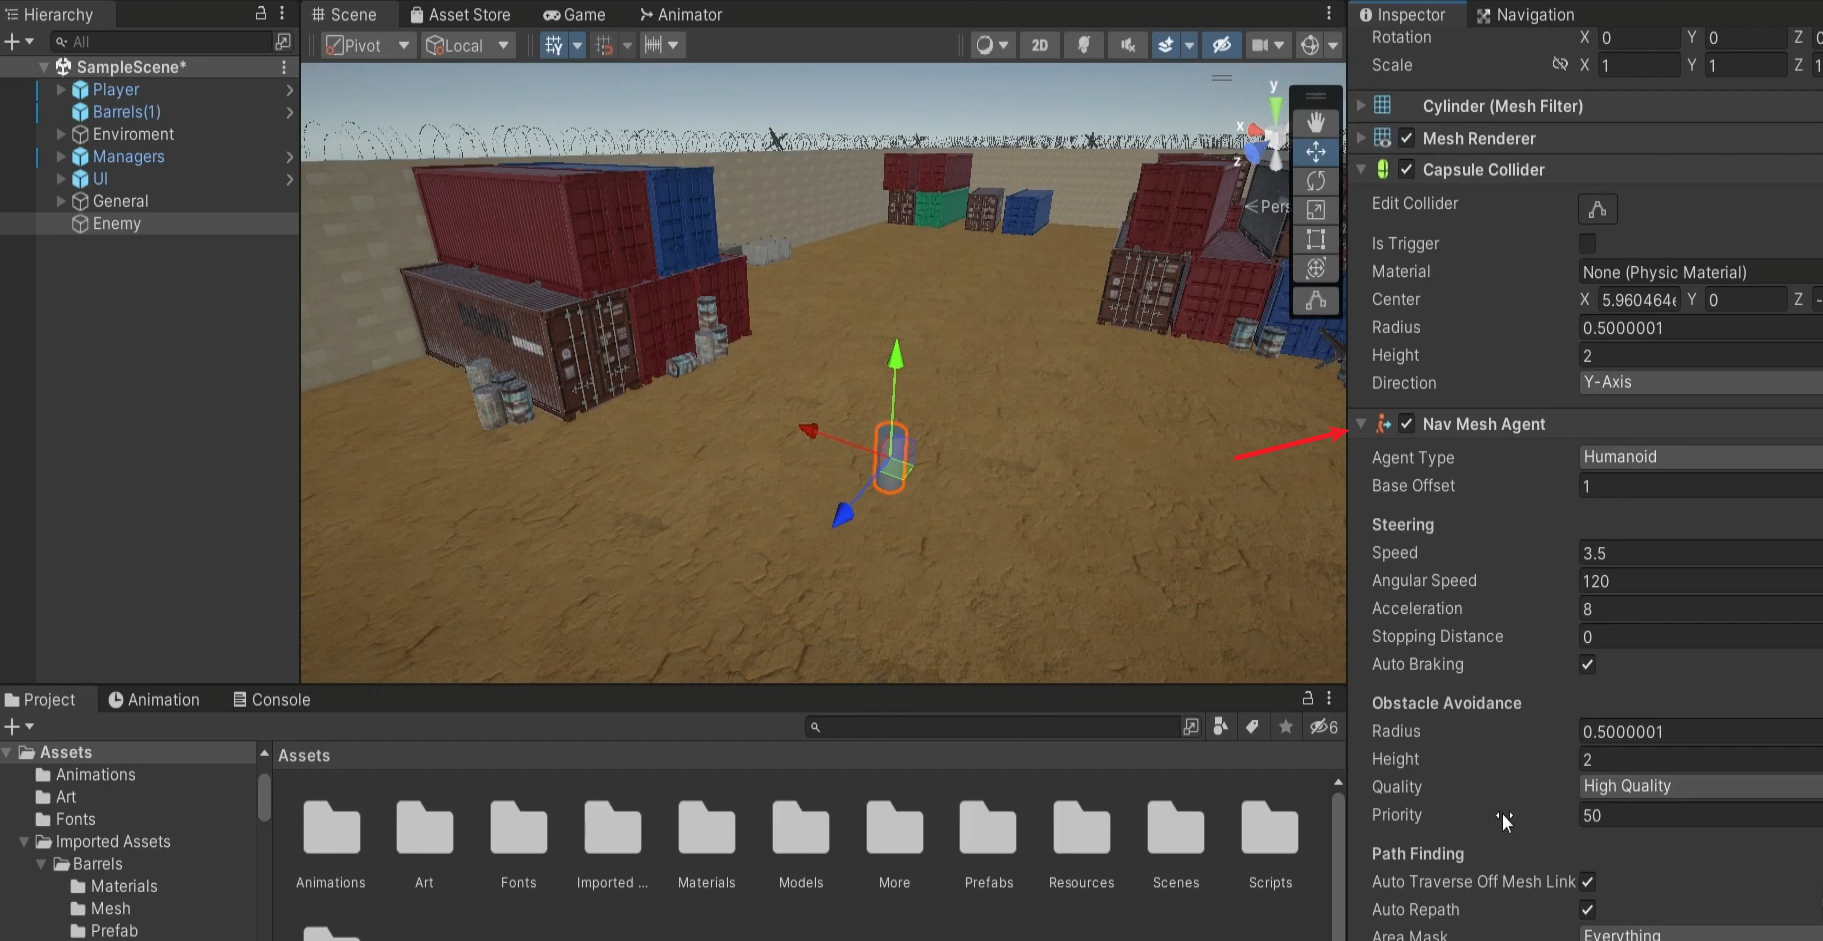Lock the Hierarchy panel
The height and width of the screenshot is (941, 1823).
261,13
